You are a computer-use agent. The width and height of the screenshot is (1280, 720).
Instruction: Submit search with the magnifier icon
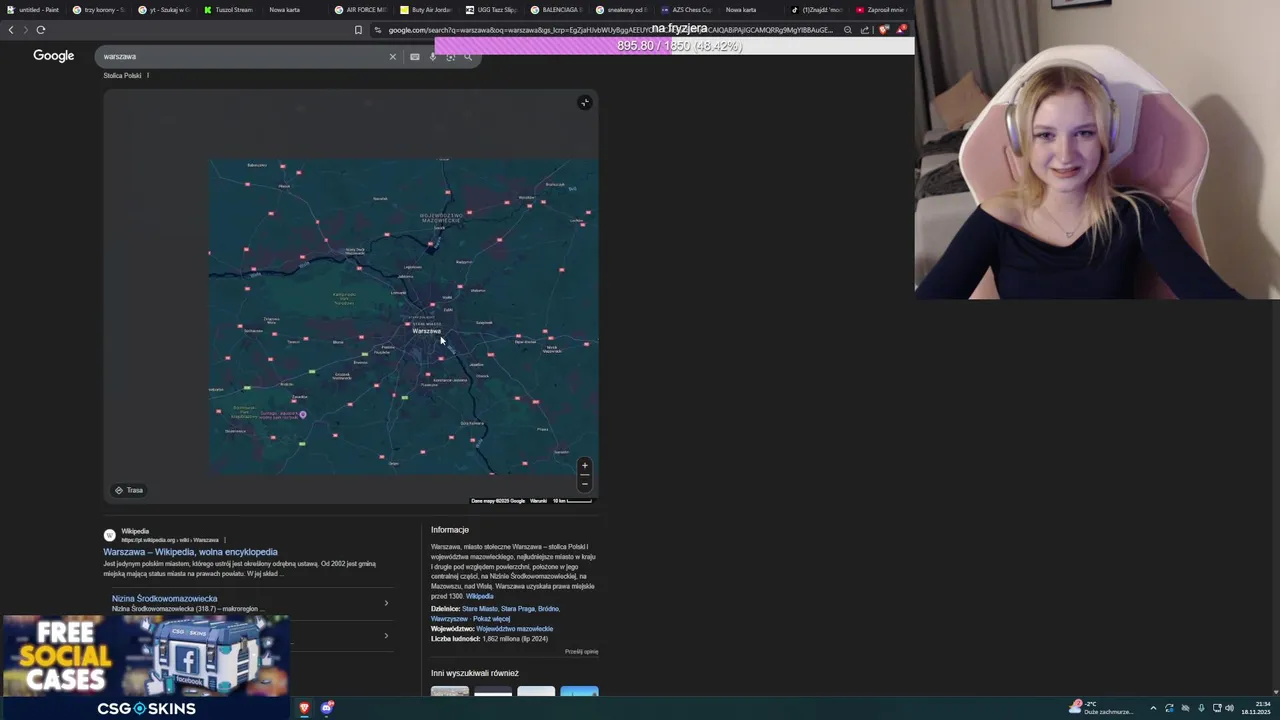coord(468,57)
